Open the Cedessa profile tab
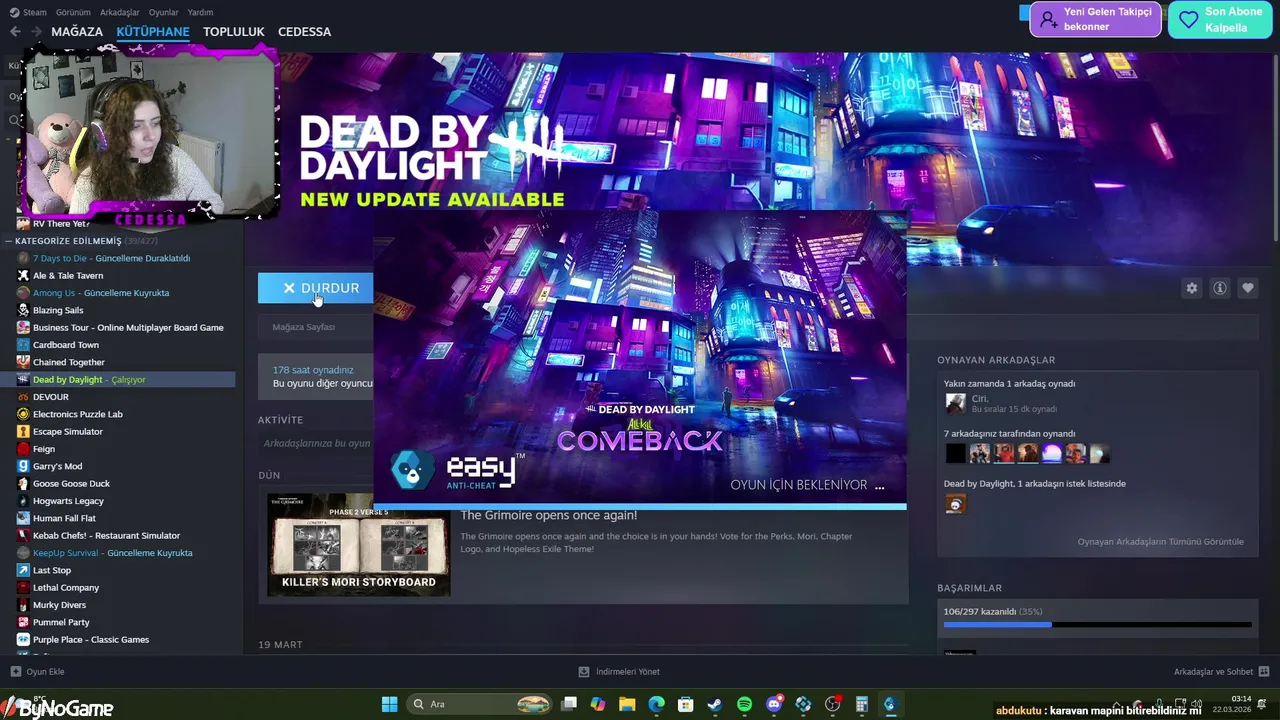This screenshot has width=1280, height=720. (304, 31)
